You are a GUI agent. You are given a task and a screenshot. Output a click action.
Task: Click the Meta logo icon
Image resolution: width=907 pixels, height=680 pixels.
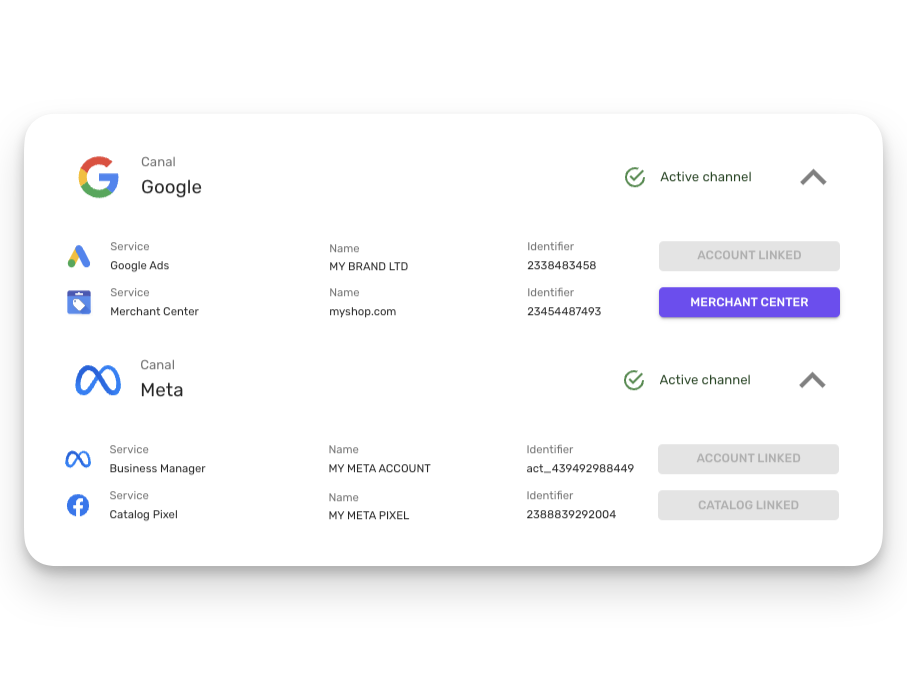pos(98,380)
